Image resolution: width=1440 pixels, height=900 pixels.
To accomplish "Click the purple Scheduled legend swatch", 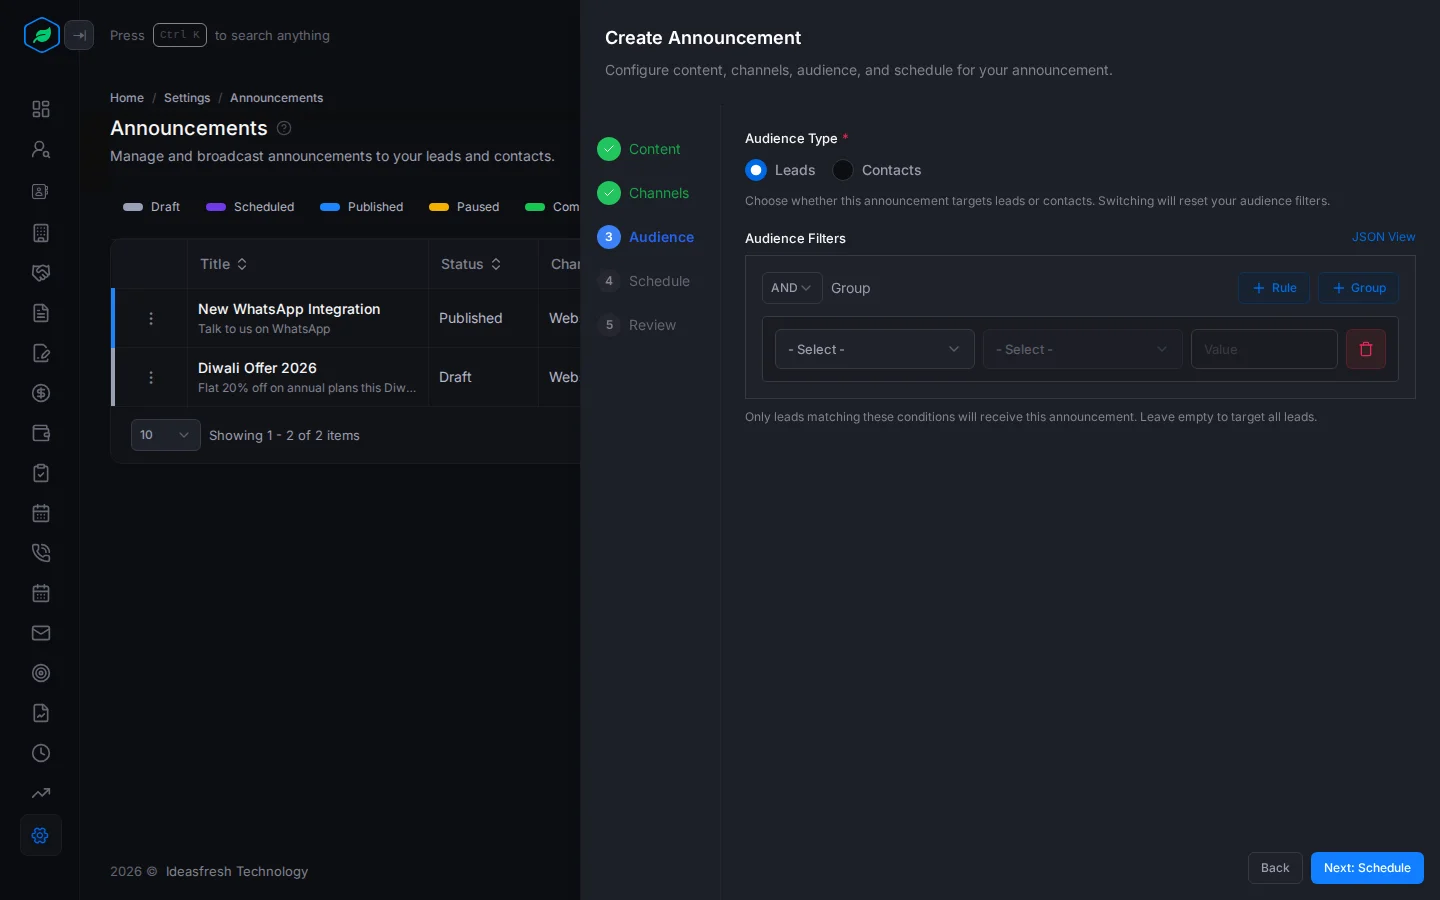I will coord(216,207).
